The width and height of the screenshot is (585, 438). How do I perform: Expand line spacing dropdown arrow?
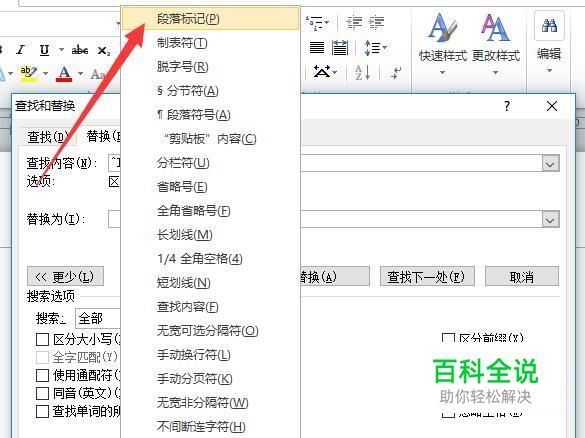pos(384,47)
